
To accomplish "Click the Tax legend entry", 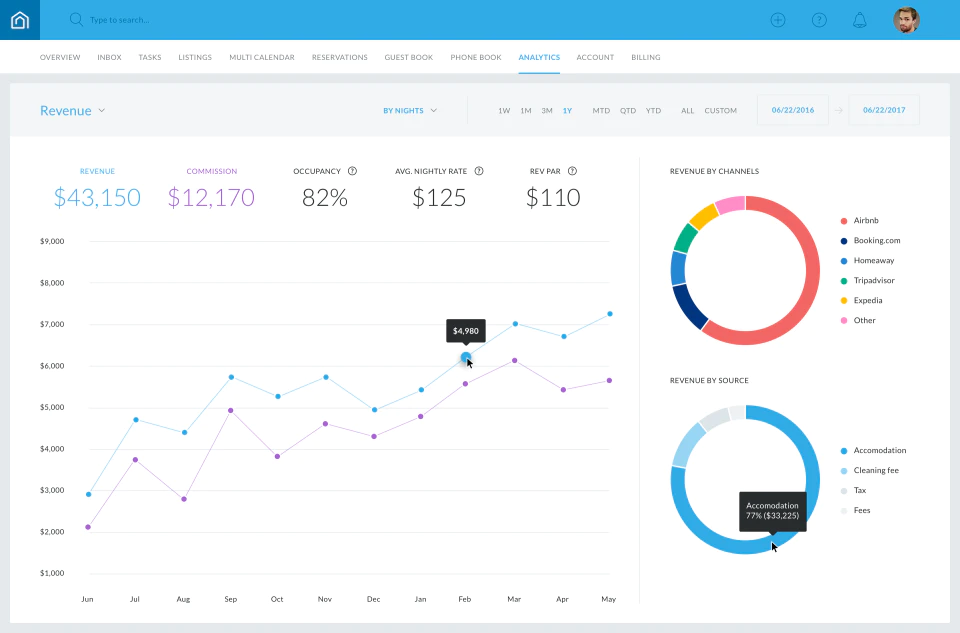I will pyautogui.click(x=853, y=490).
